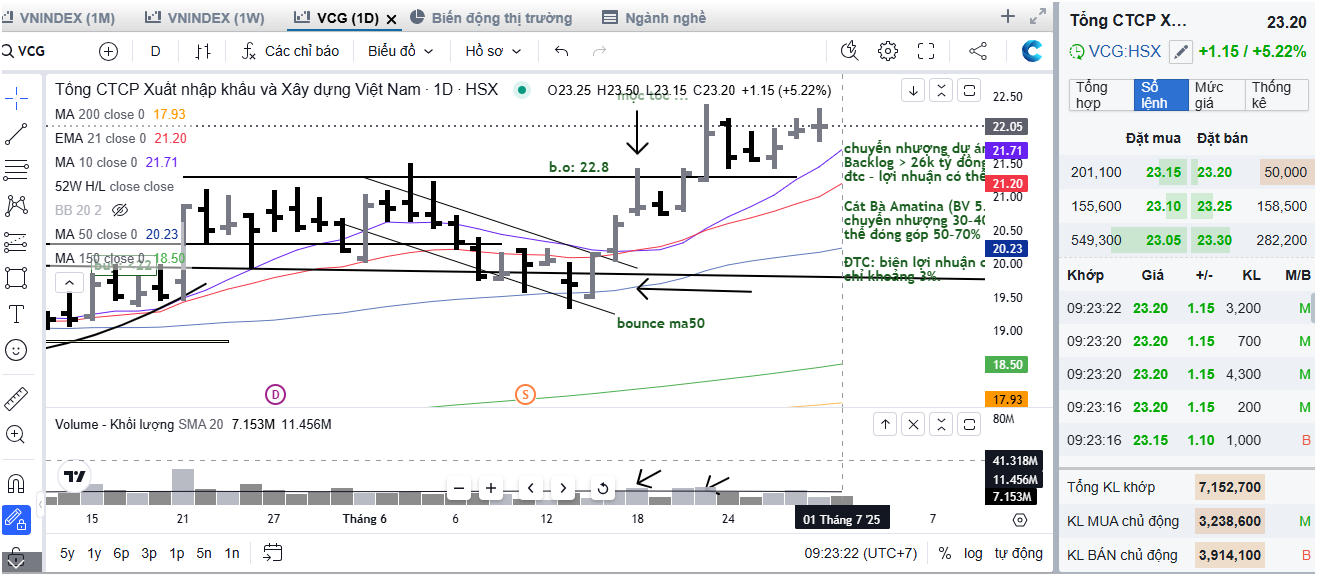Toggle percent scale mode
1317x576 pixels.
[945, 553]
